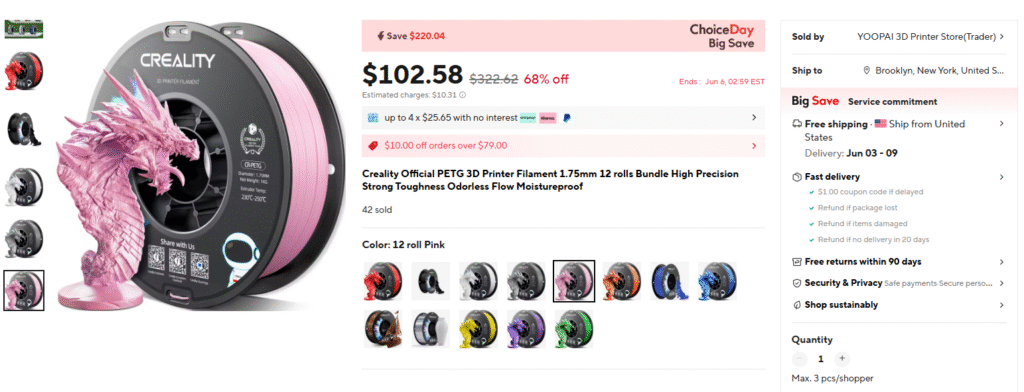
Task: Open the Ship to Brooklyn address link
Action: [933, 71]
